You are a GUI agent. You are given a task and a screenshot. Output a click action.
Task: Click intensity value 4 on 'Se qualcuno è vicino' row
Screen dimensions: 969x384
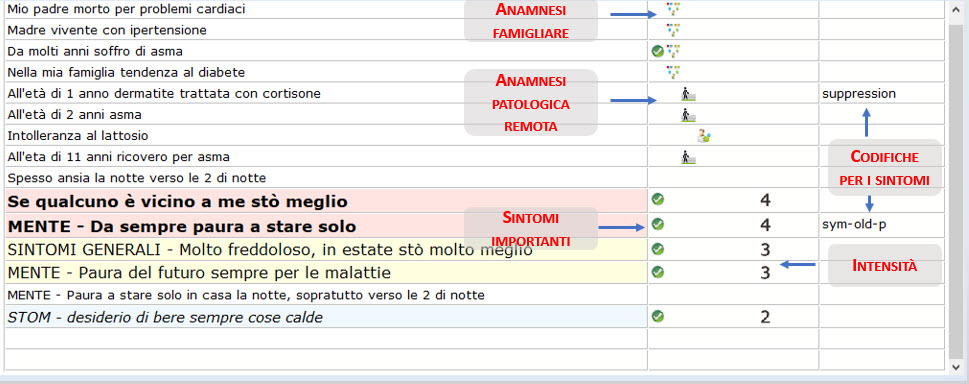(x=765, y=200)
